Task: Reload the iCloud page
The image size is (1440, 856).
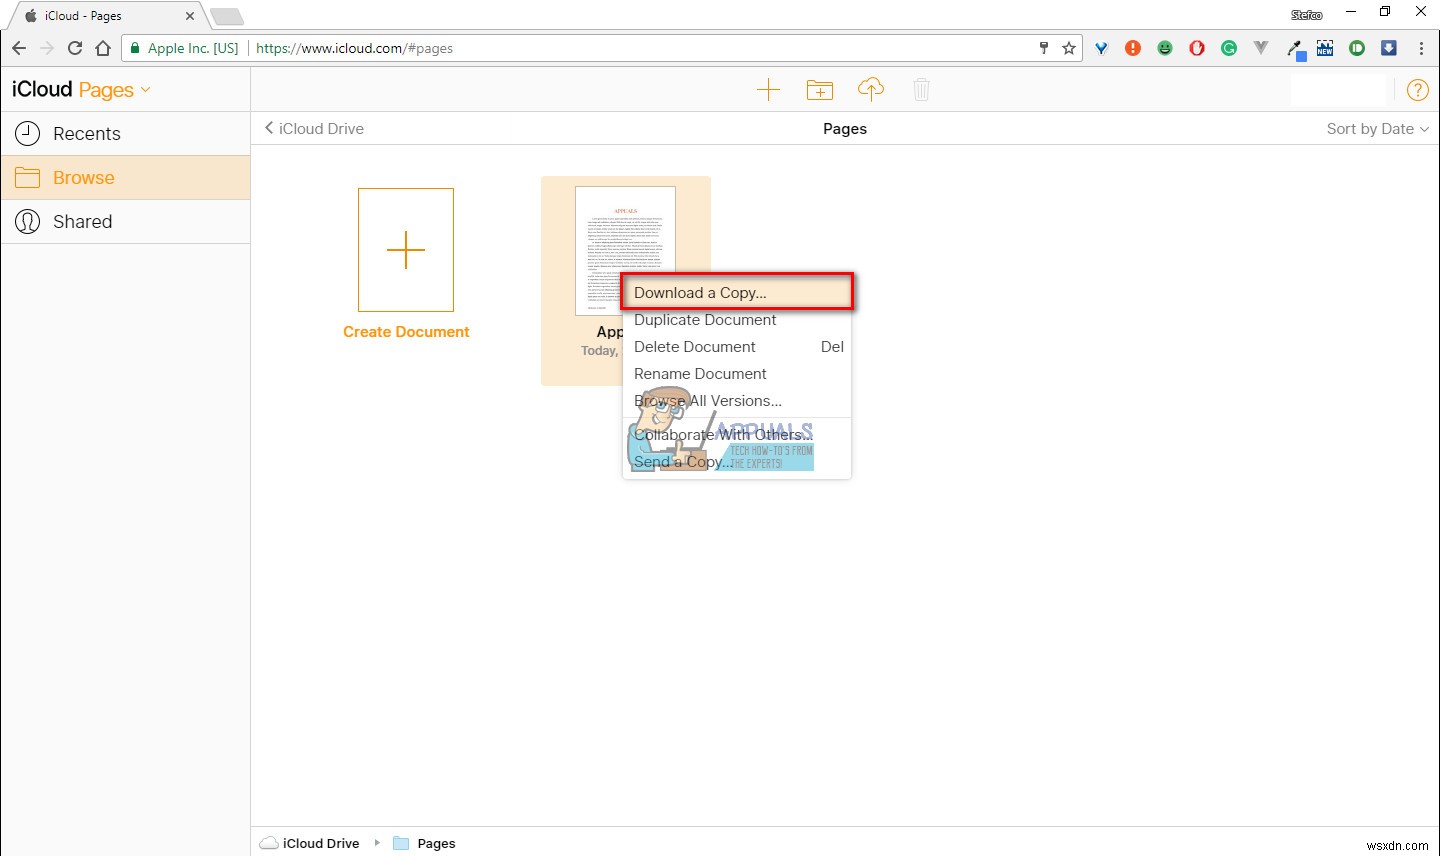Action: [x=75, y=48]
